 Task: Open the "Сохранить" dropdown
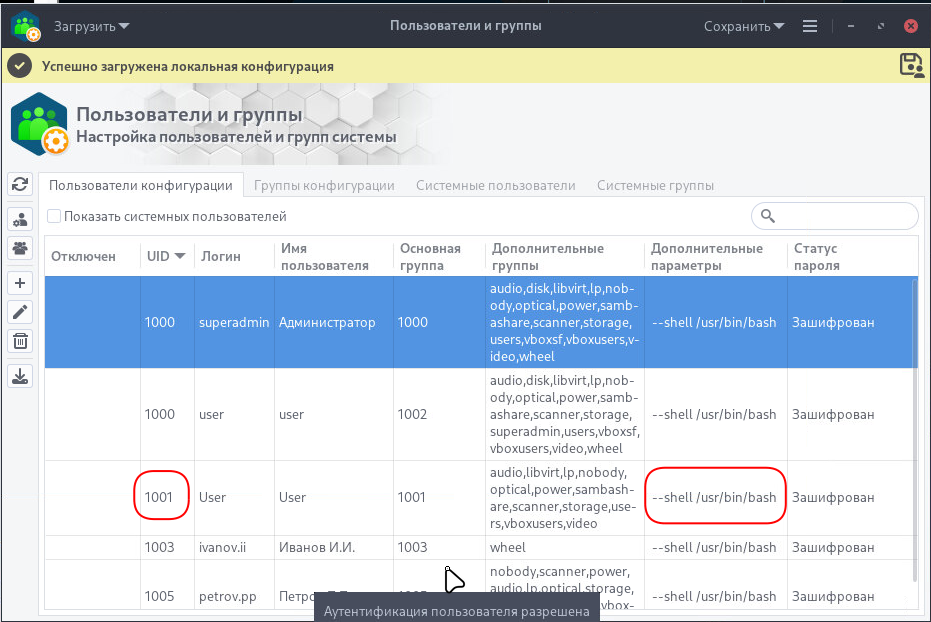744,26
